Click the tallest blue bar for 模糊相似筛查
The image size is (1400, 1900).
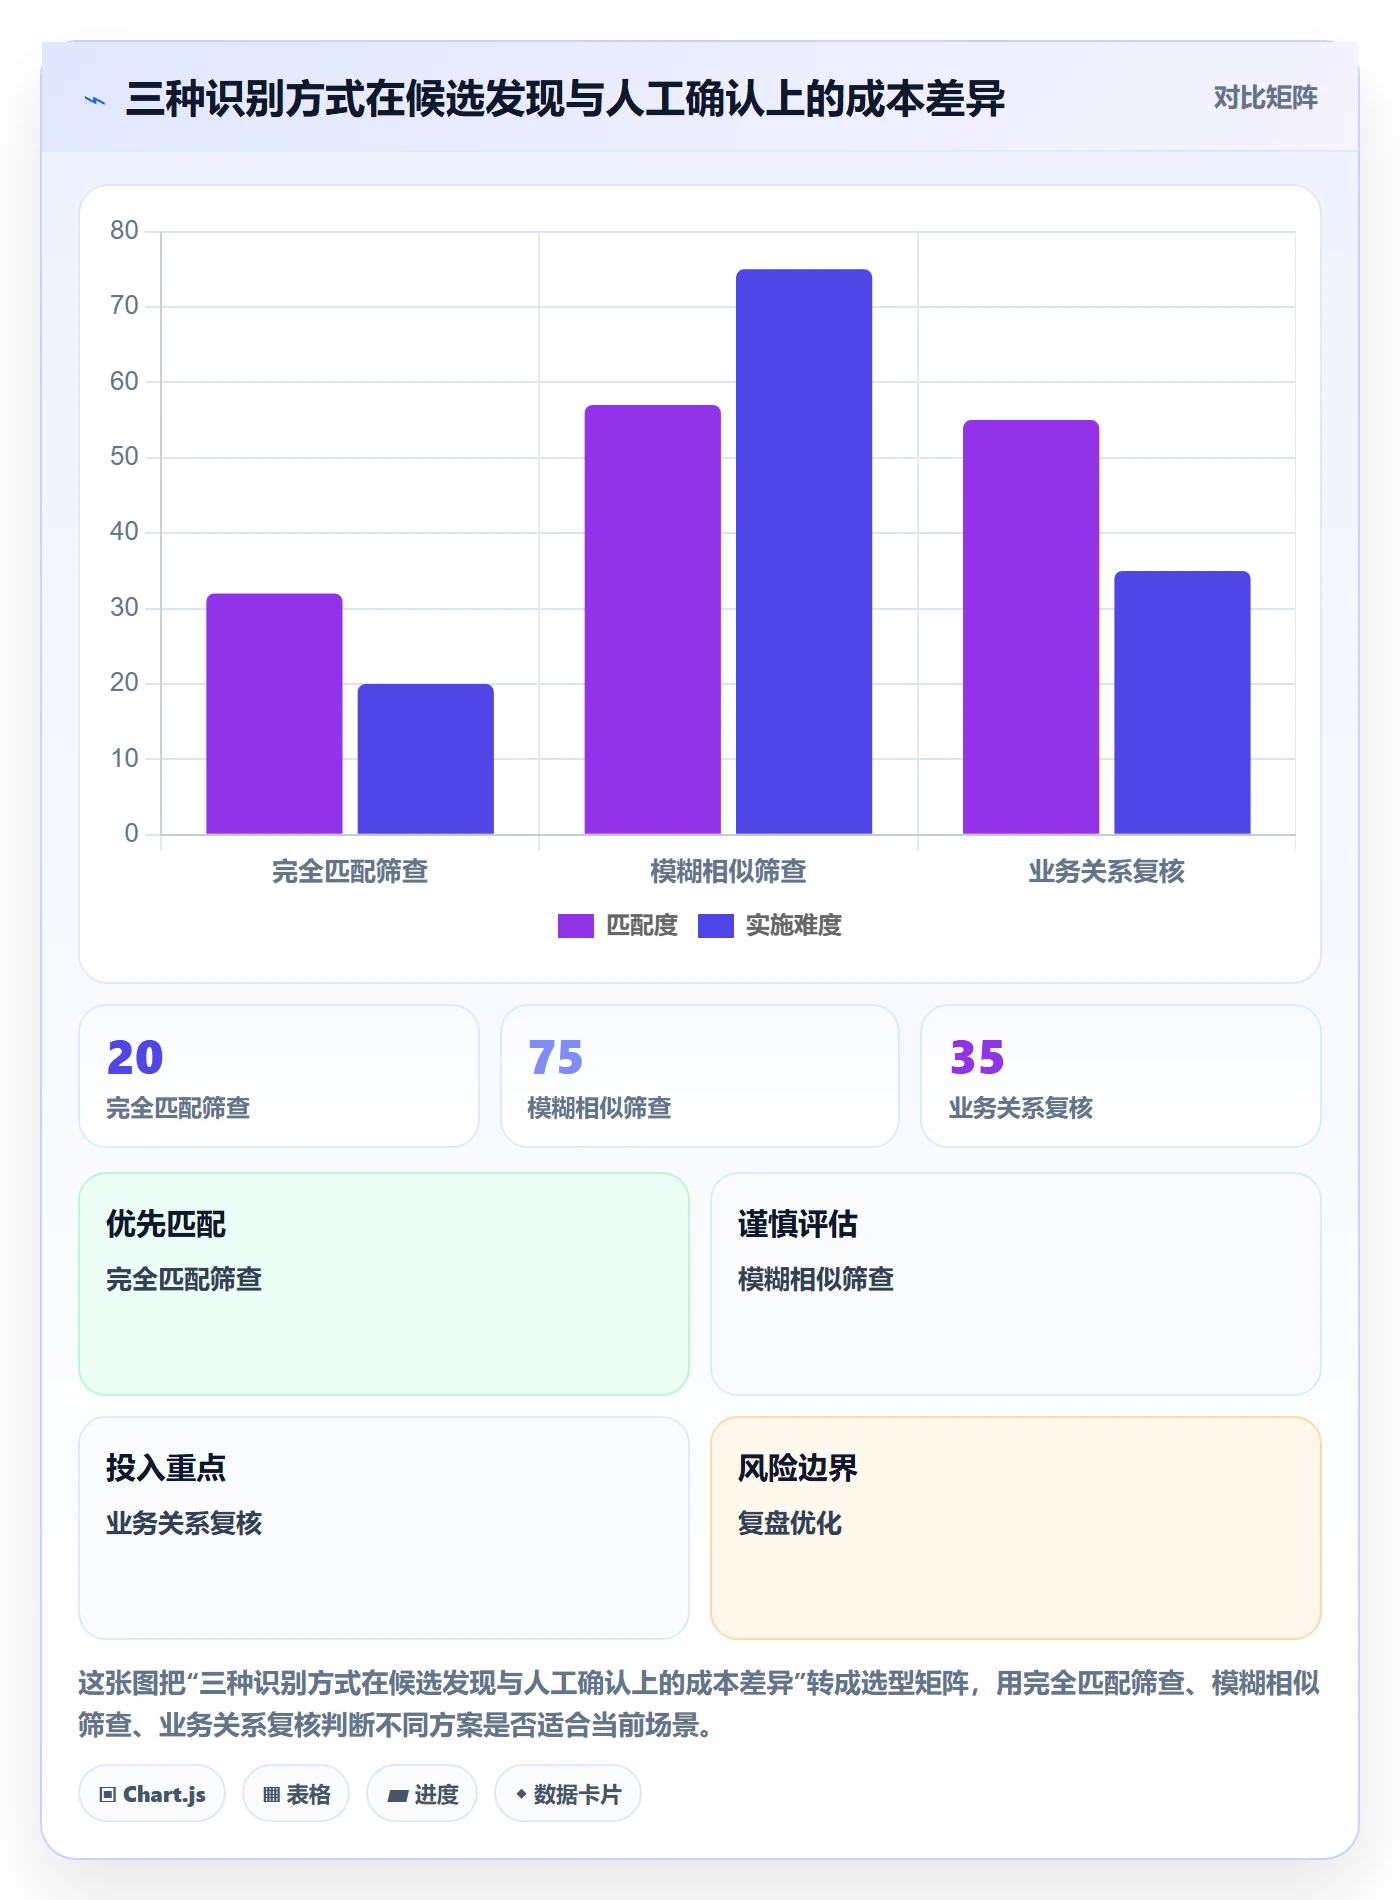[804, 552]
